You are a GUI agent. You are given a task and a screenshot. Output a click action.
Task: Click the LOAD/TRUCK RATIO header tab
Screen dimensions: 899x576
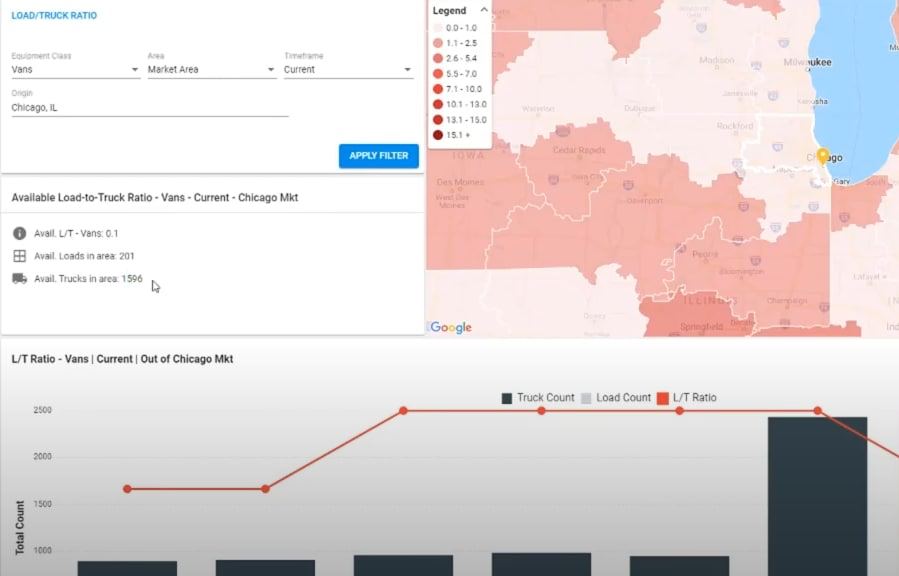[x=54, y=16]
